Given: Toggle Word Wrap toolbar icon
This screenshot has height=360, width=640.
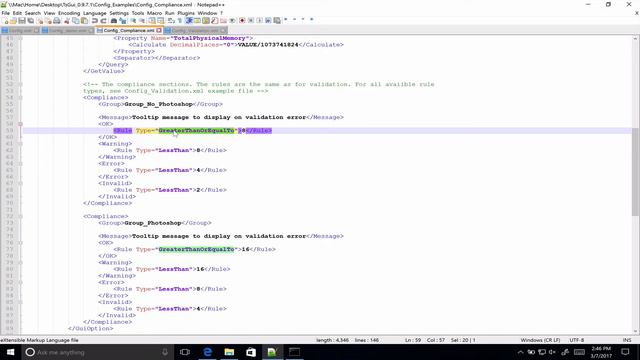Looking at the screenshot, I should [171, 20].
